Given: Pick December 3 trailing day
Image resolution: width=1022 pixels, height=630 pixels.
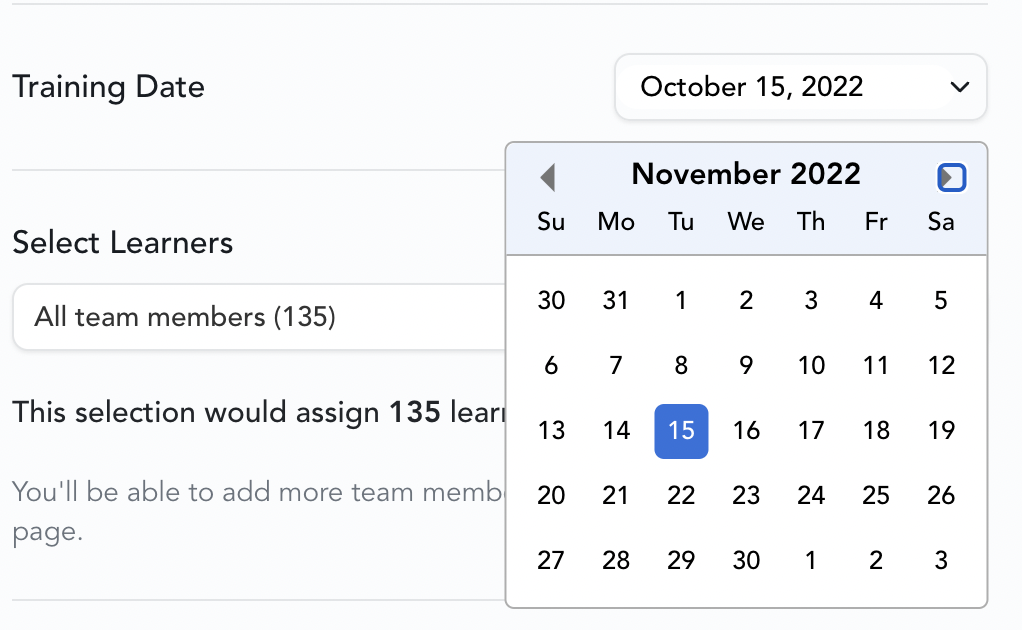Looking at the screenshot, I should (941, 560).
